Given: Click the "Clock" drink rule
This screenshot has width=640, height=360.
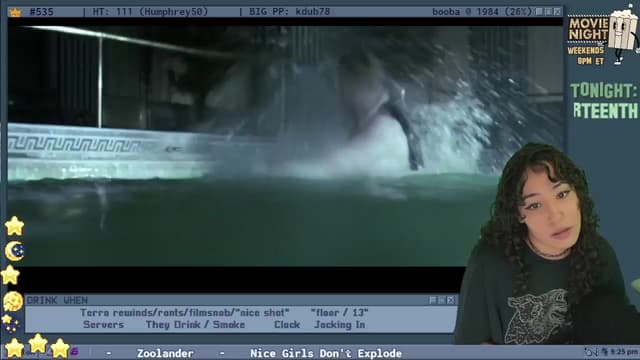Looking at the screenshot, I should [x=287, y=324].
